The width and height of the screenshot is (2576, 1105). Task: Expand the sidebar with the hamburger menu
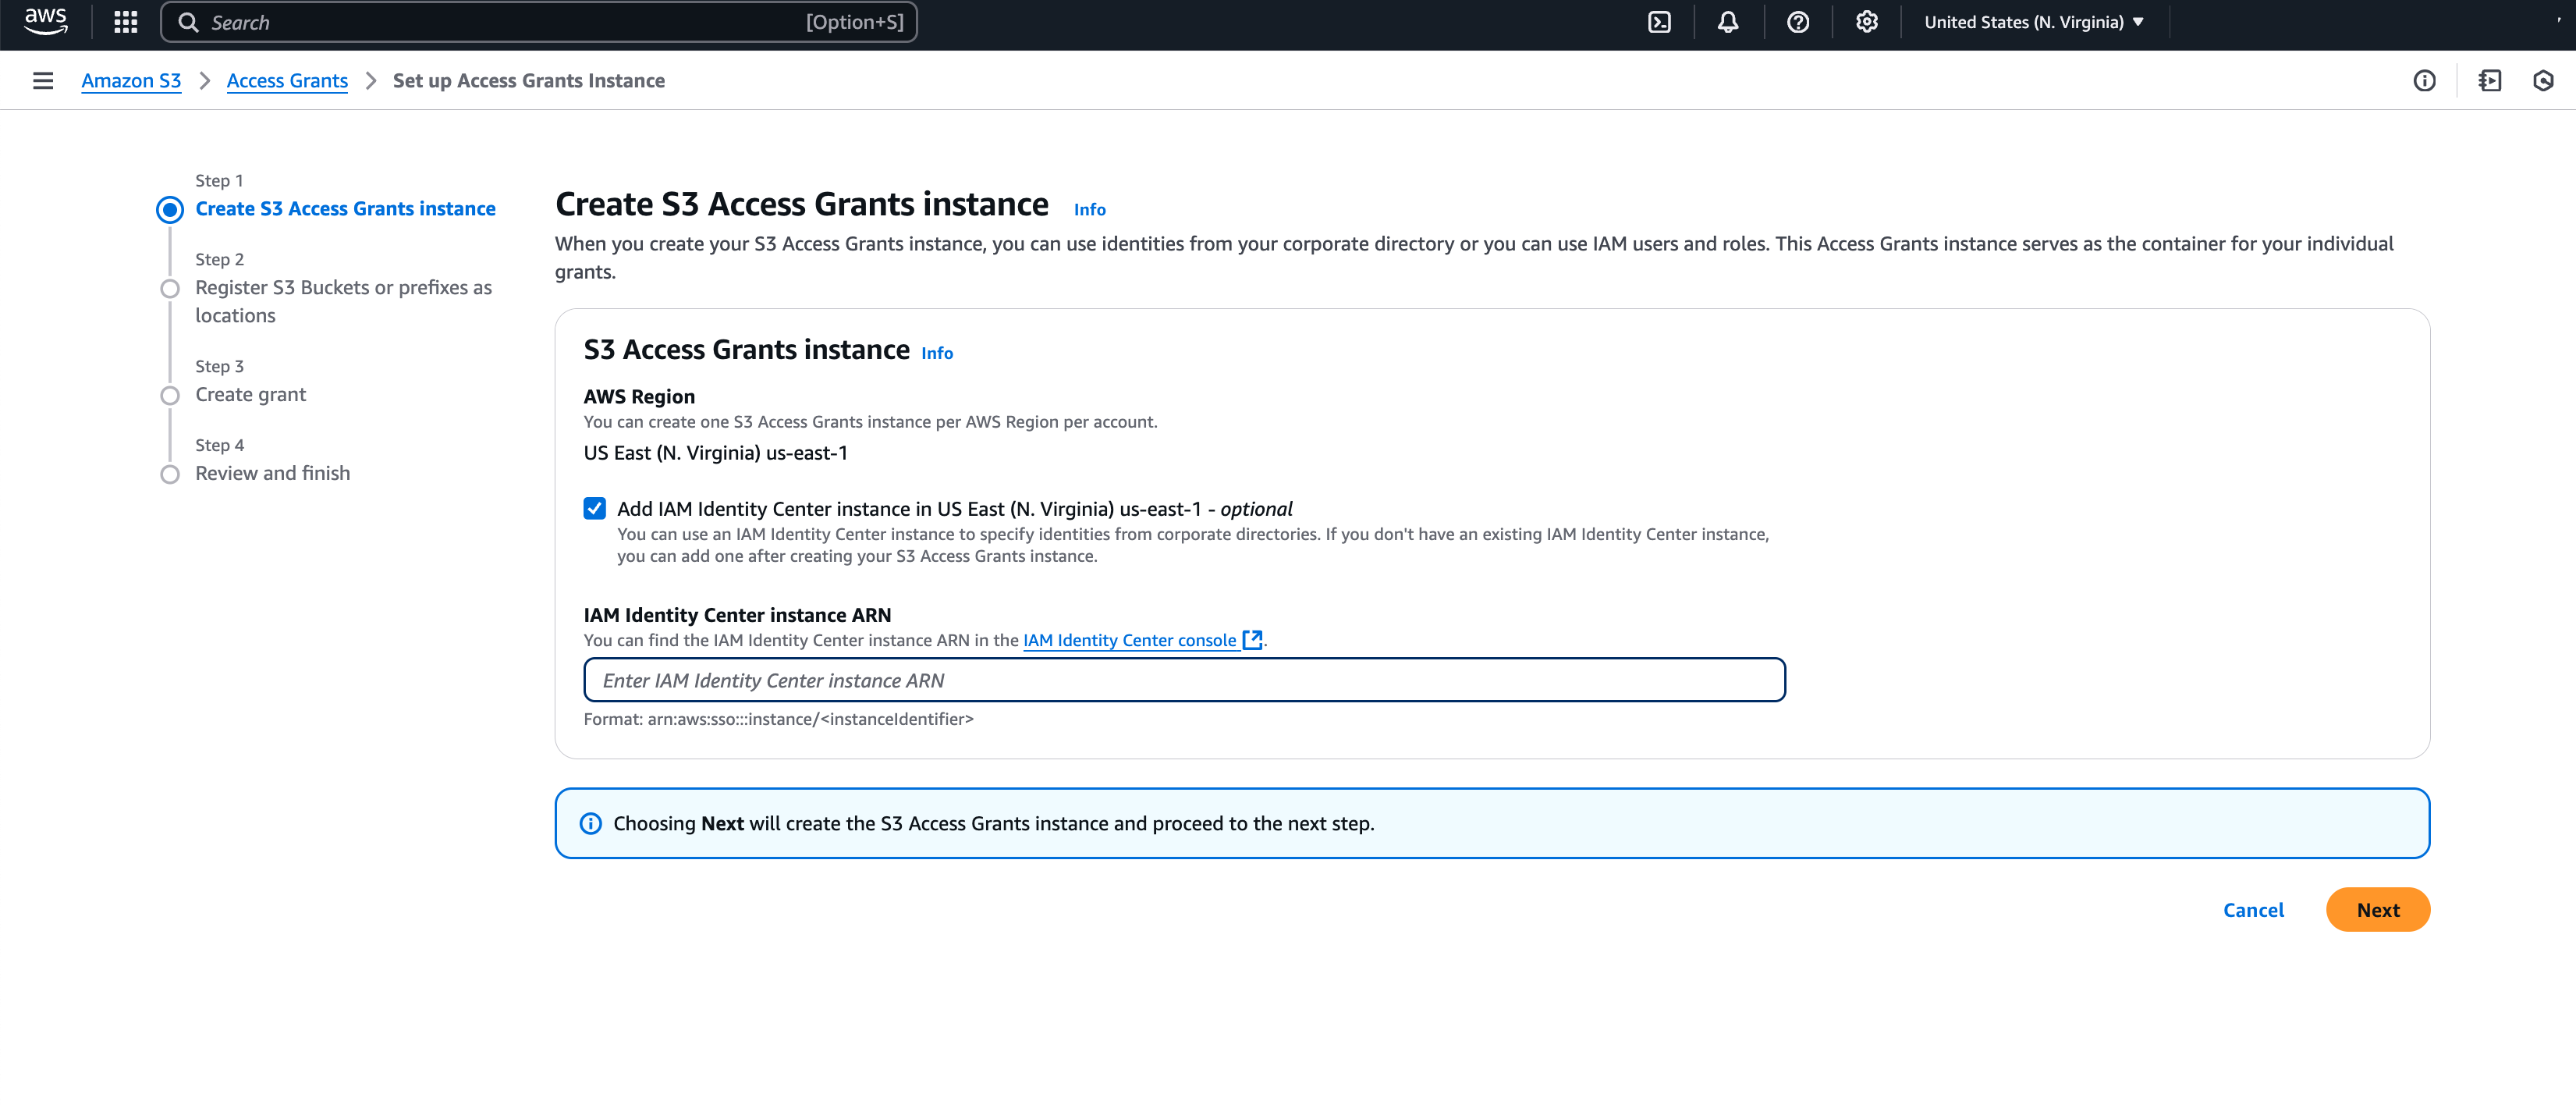[x=42, y=80]
